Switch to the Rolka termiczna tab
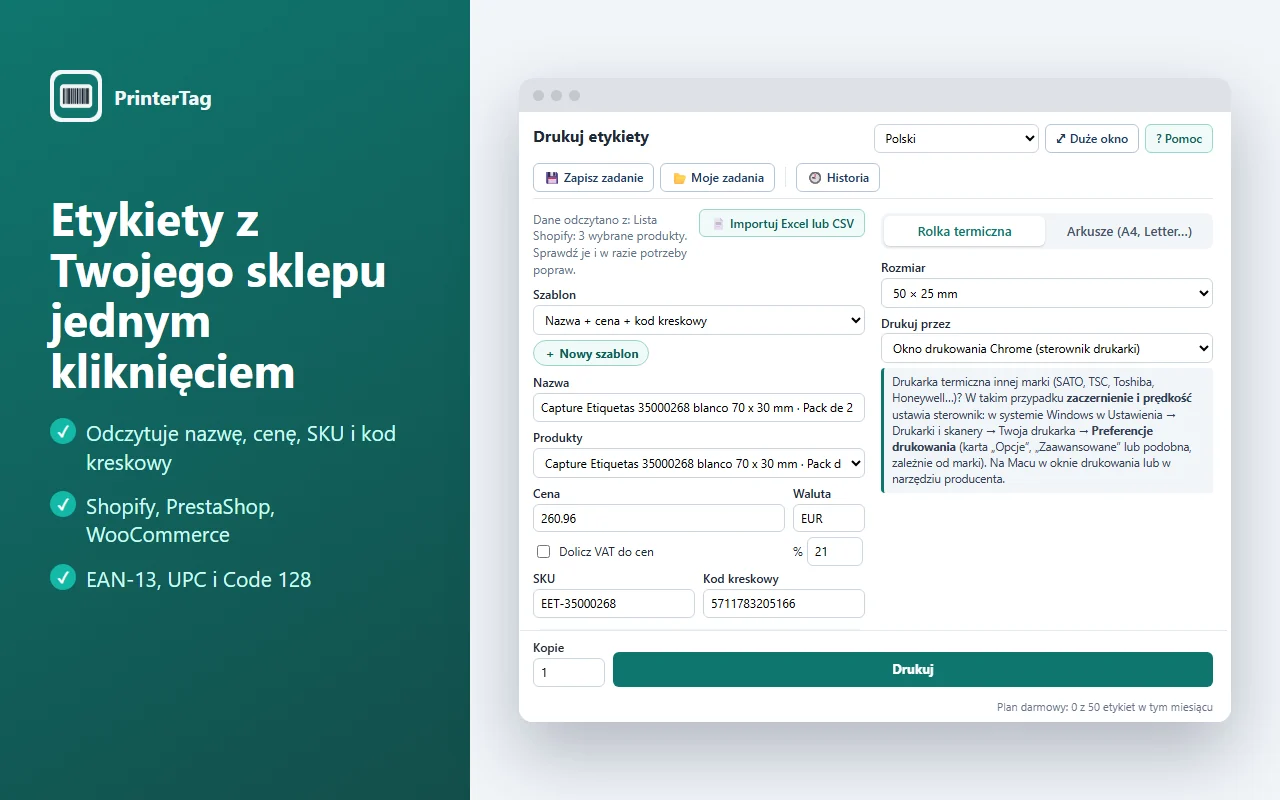Image resolution: width=1280 pixels, height=800 pixels. (964, 231)
